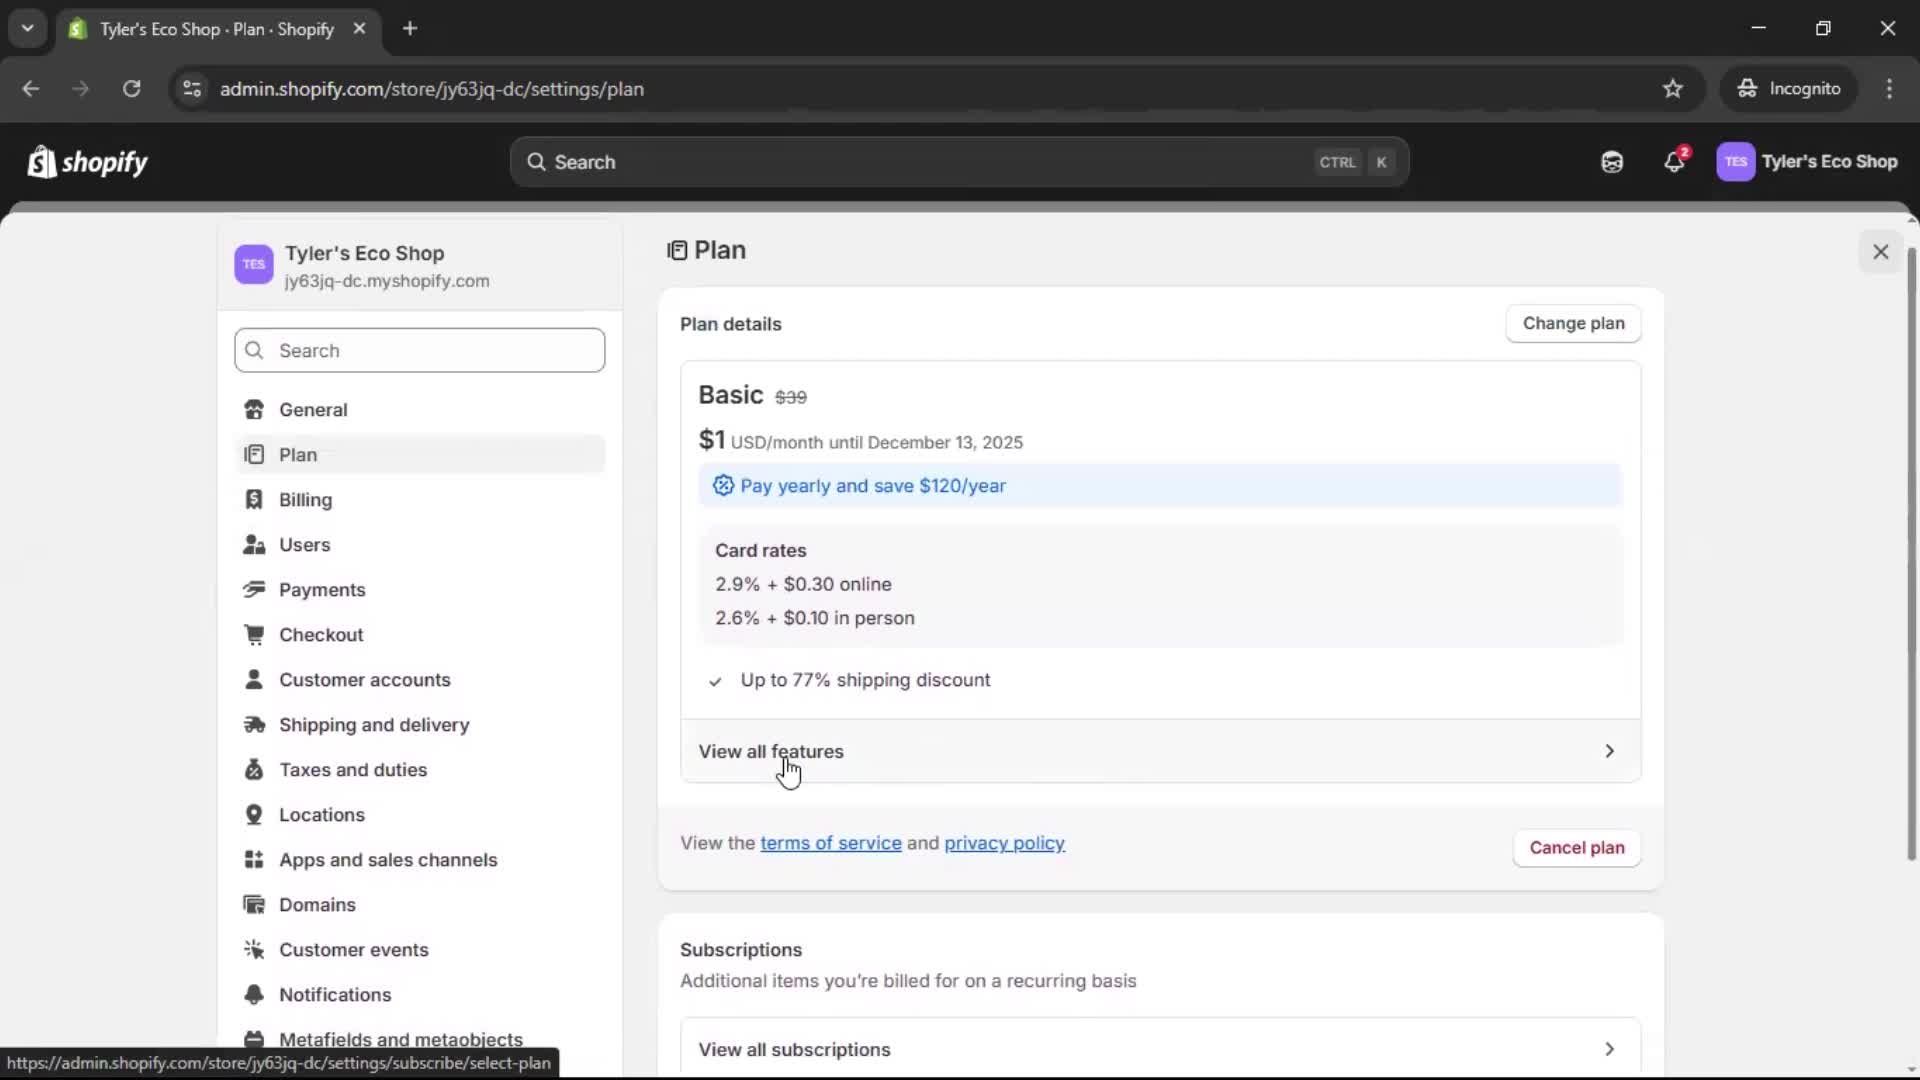Open Metafields and metaobjects settings
This screenshot has height=1080, width=1920.
[401, 1039]
